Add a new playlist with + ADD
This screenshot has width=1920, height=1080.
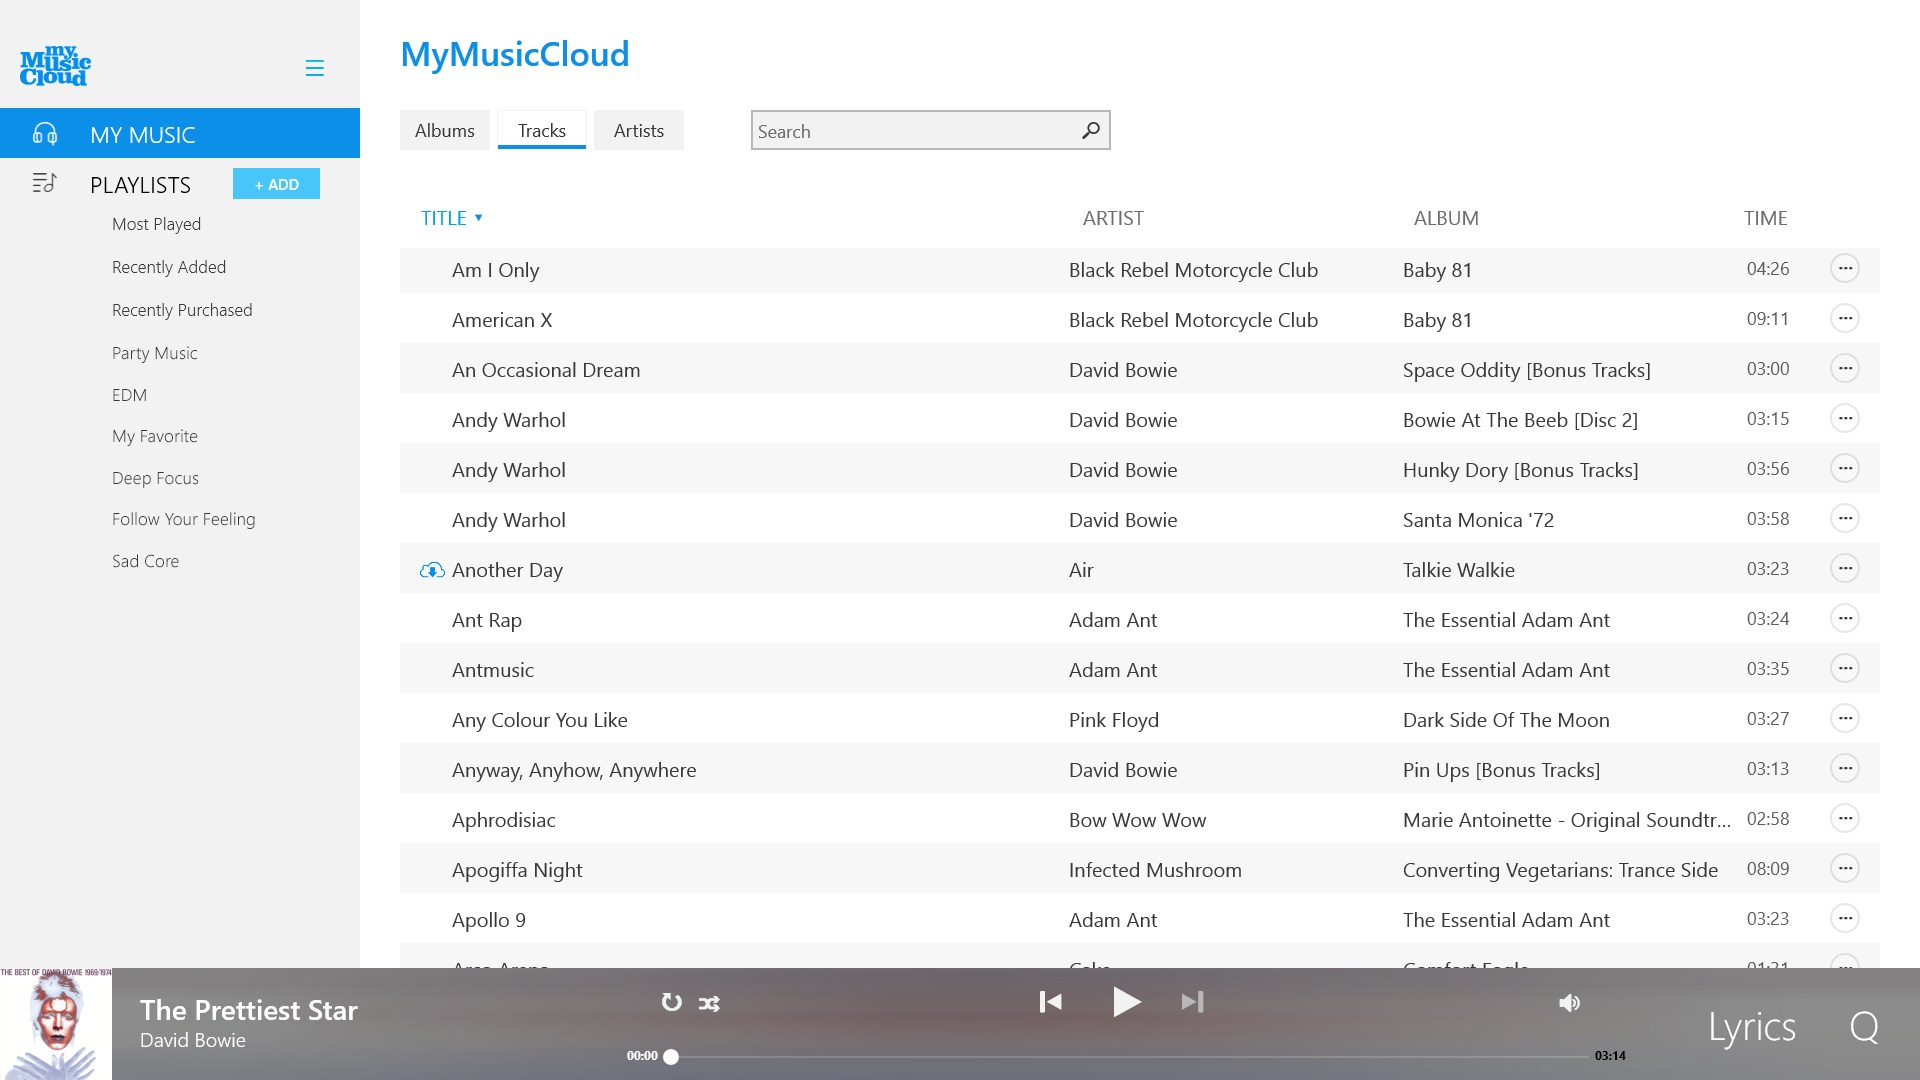coord(276,184)
